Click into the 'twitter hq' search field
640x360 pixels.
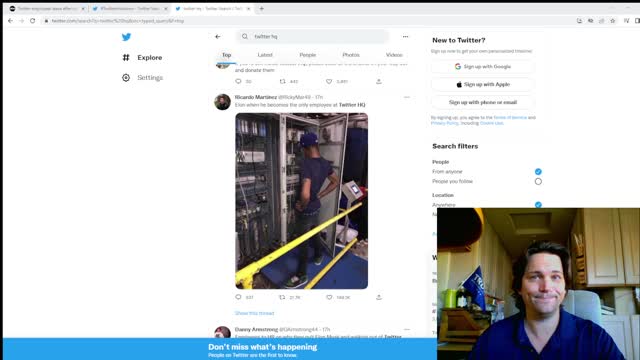click(x=313, y=37)
